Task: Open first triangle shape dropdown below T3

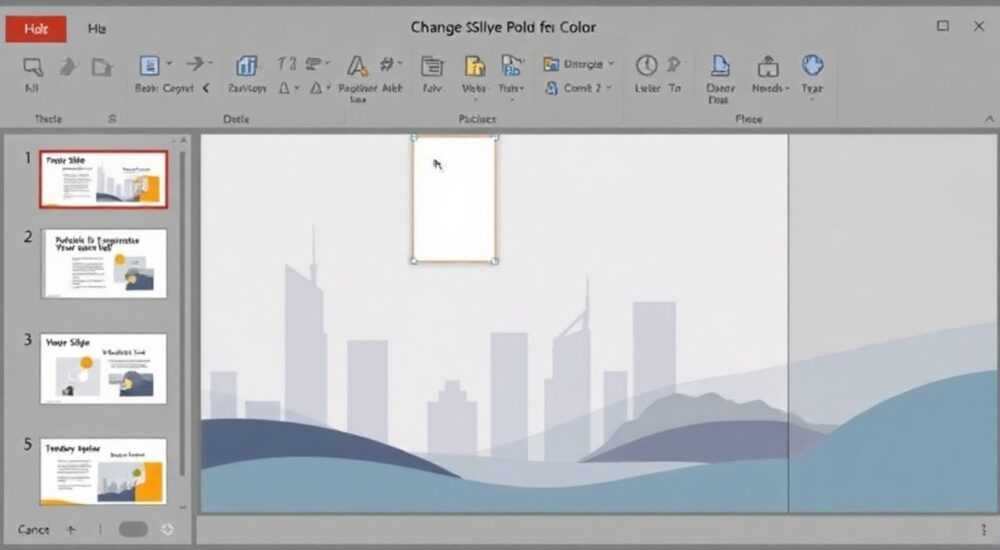Action: [288, 88]
